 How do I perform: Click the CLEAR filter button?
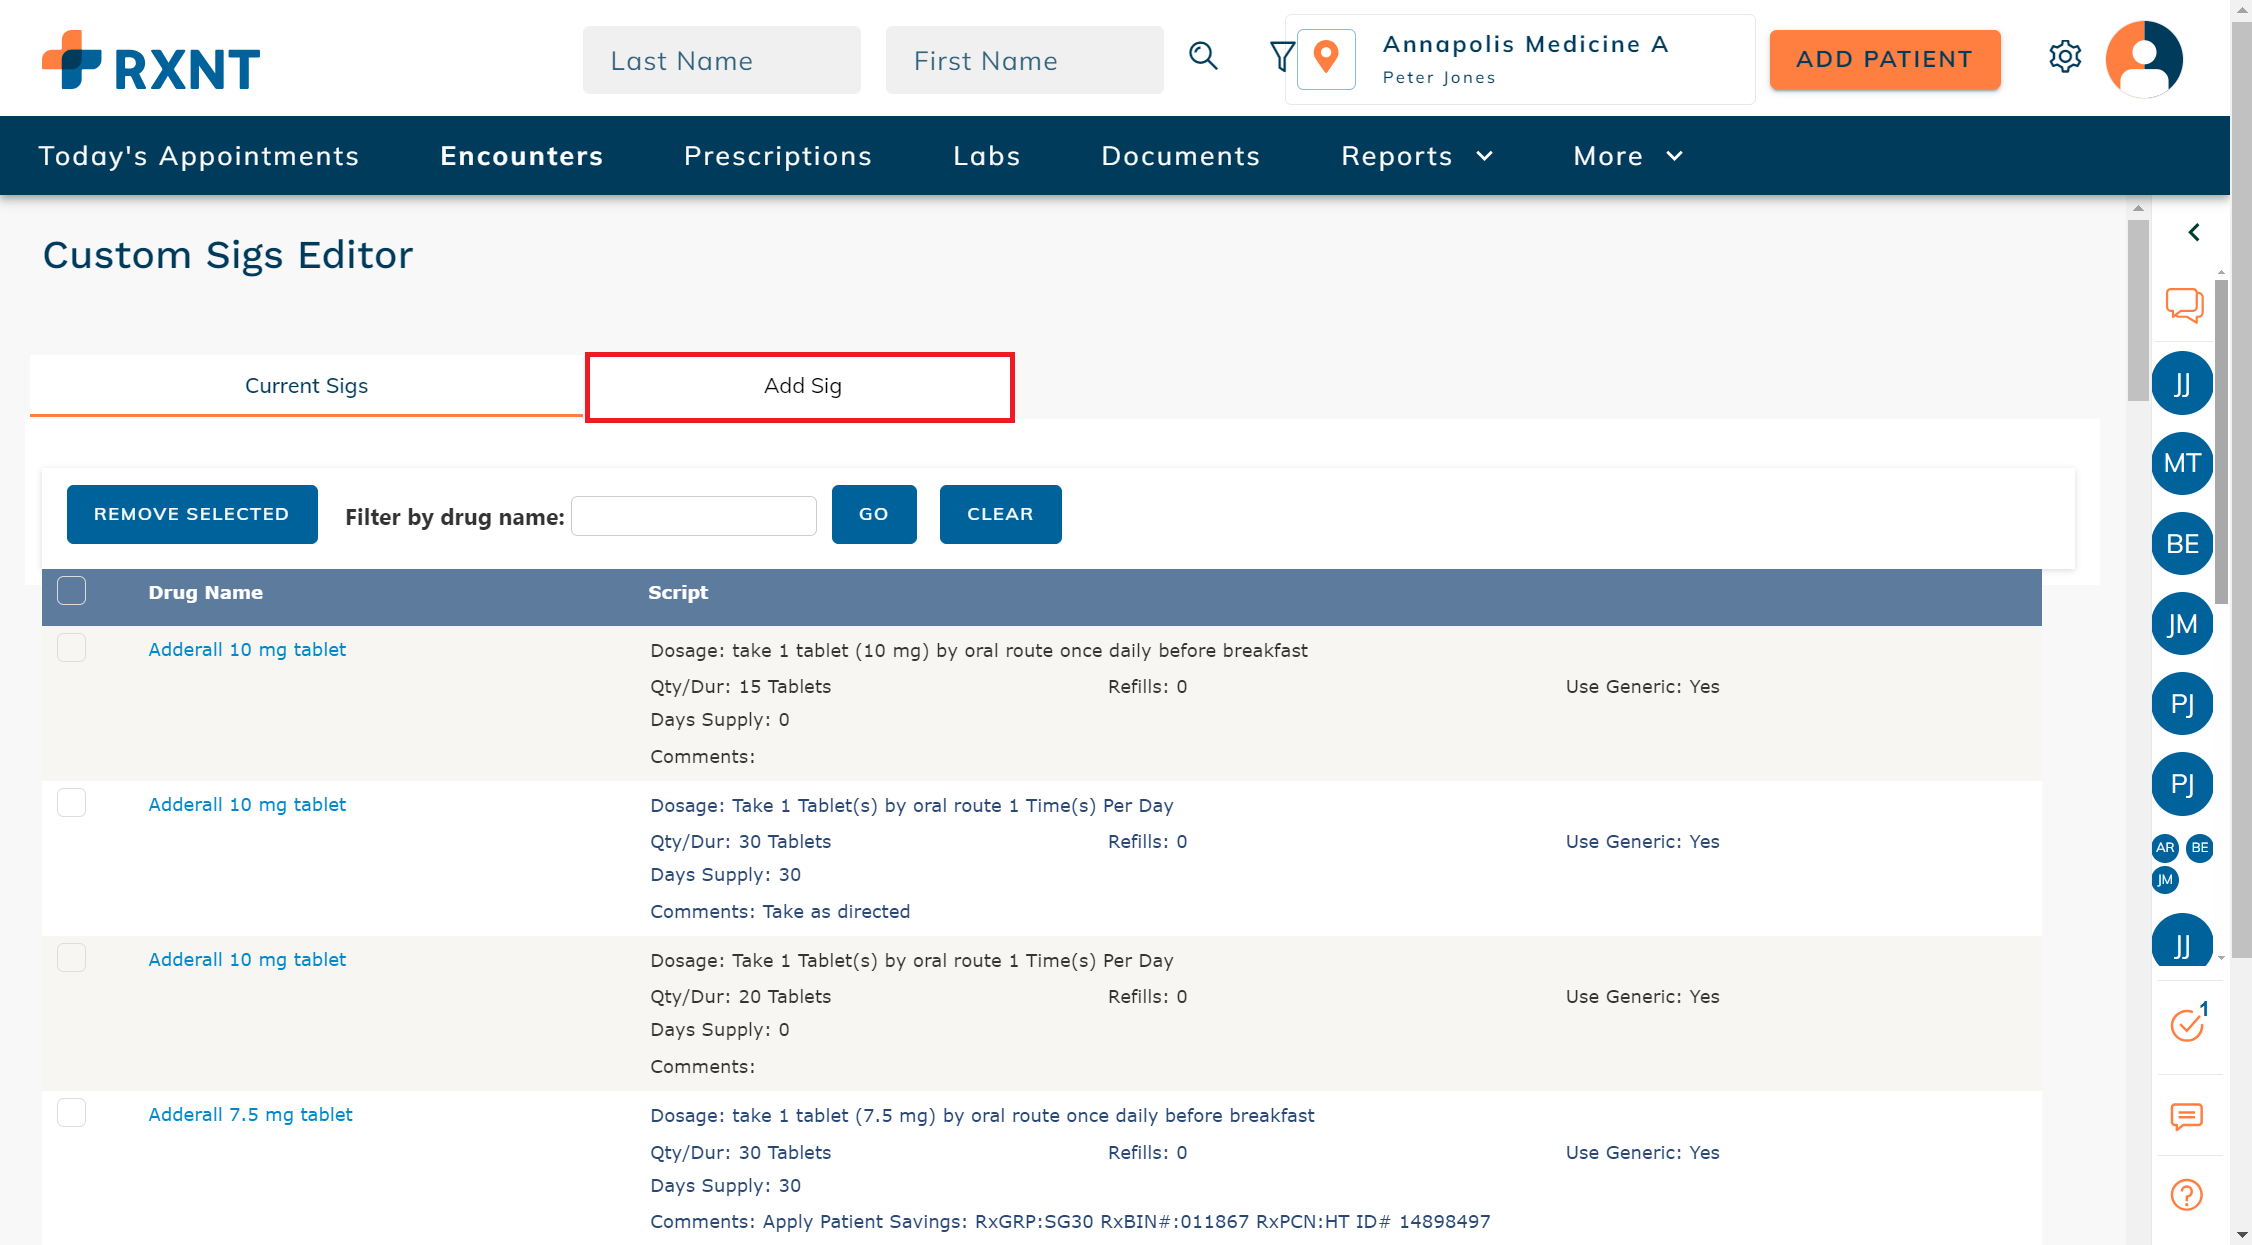point(1000,514)
